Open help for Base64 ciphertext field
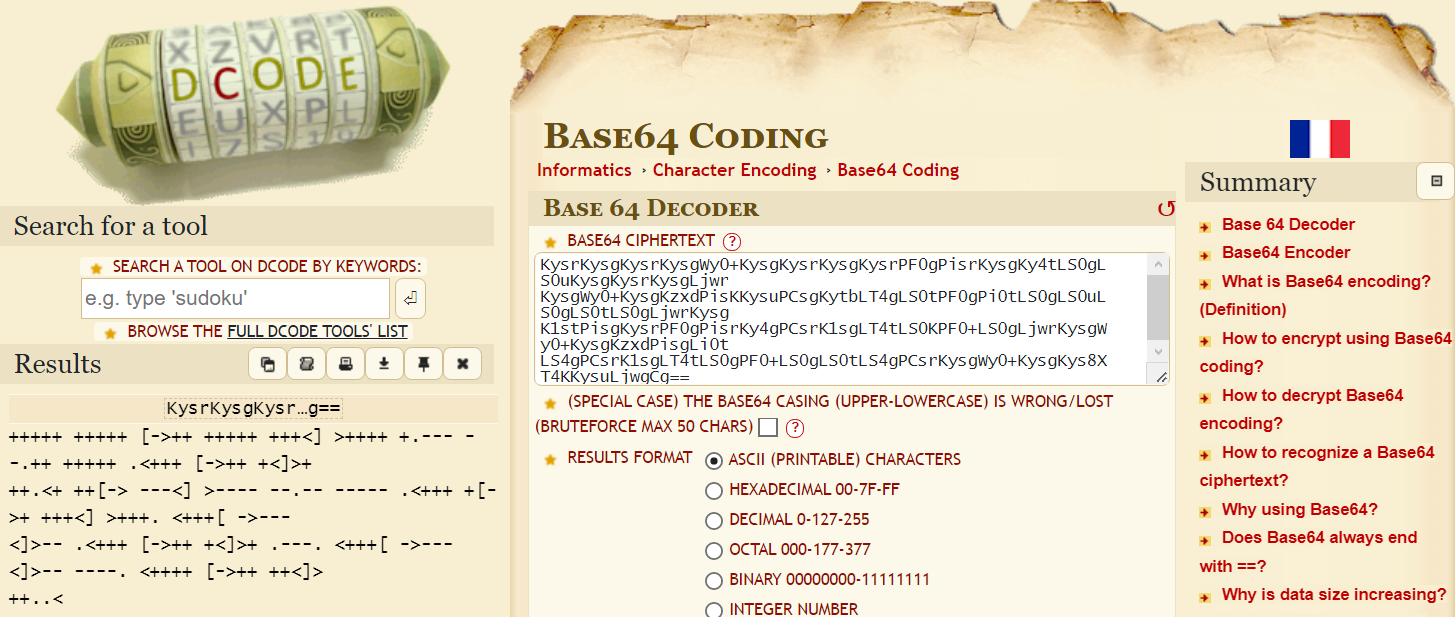1455x617 pixels. [x=732, y=241]
